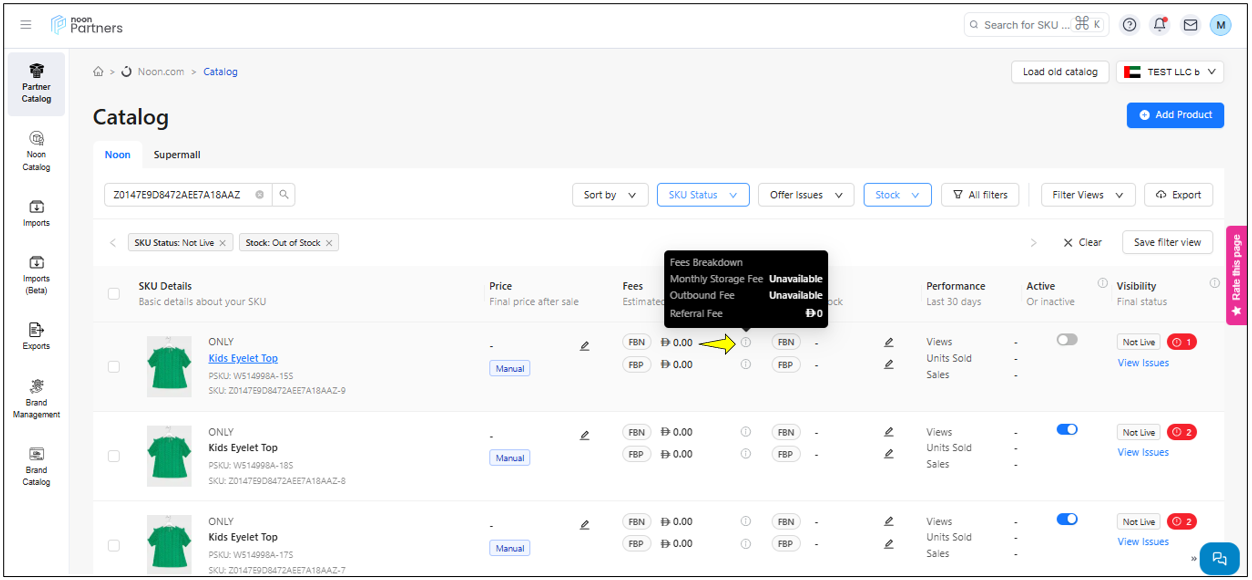Click the Add Product button
Viewport: 1252px width, 580px height.
[x=1175, y=115]
